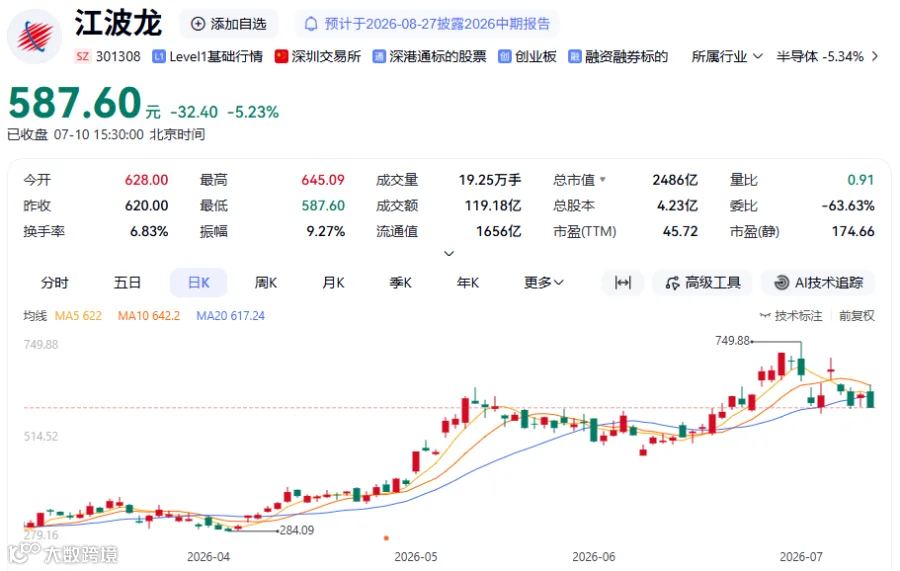Click 成交量 19.25万手 value
The image size is (900, 571).
pos(490,180)
